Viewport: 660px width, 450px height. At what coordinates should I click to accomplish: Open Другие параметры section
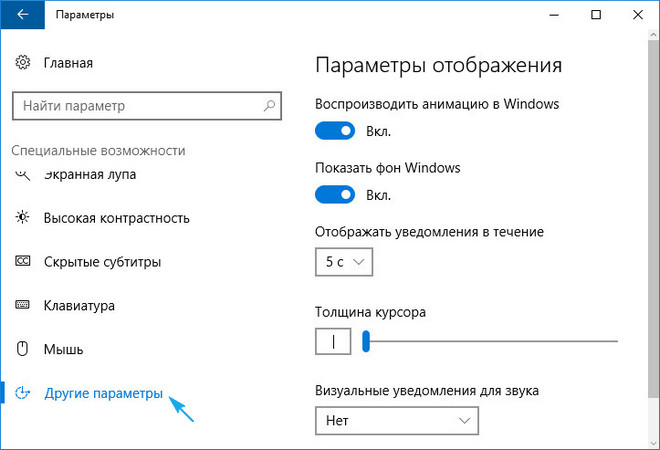103,394
